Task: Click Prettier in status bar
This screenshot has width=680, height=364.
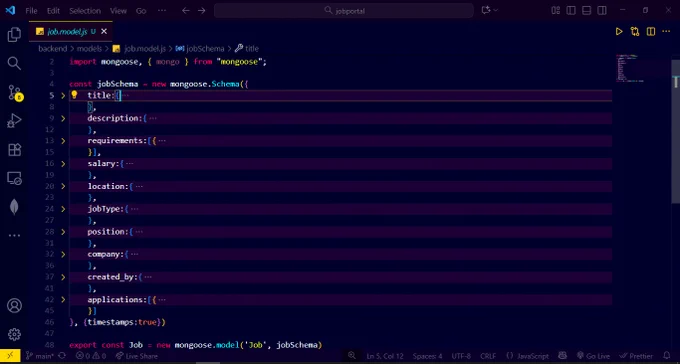Action: pos(636,356)
